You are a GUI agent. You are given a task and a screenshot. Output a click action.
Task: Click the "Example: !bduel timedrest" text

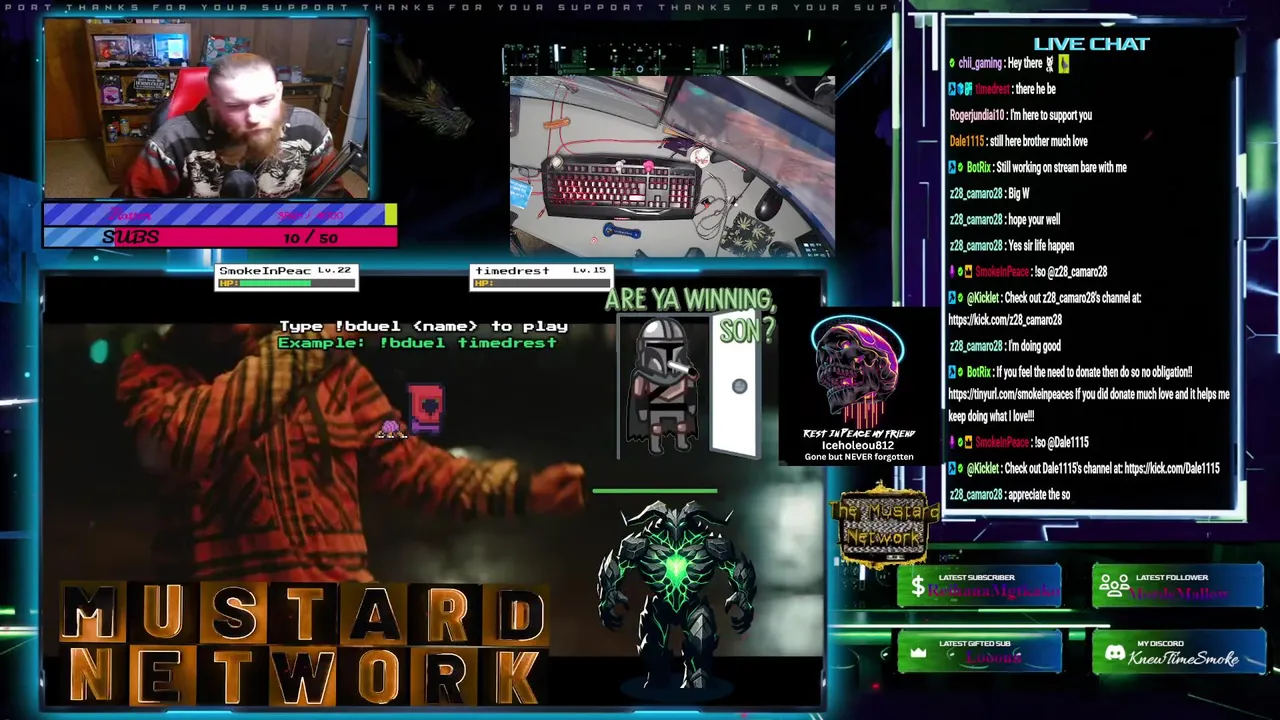click(417, 342)
